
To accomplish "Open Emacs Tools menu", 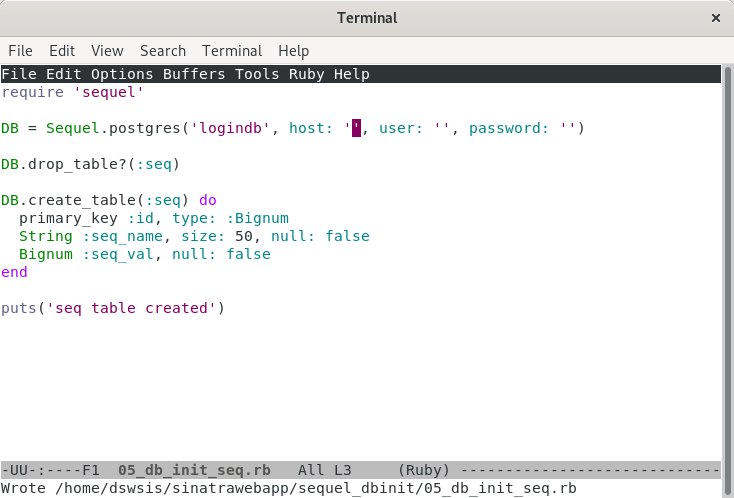I will point(257,74).
